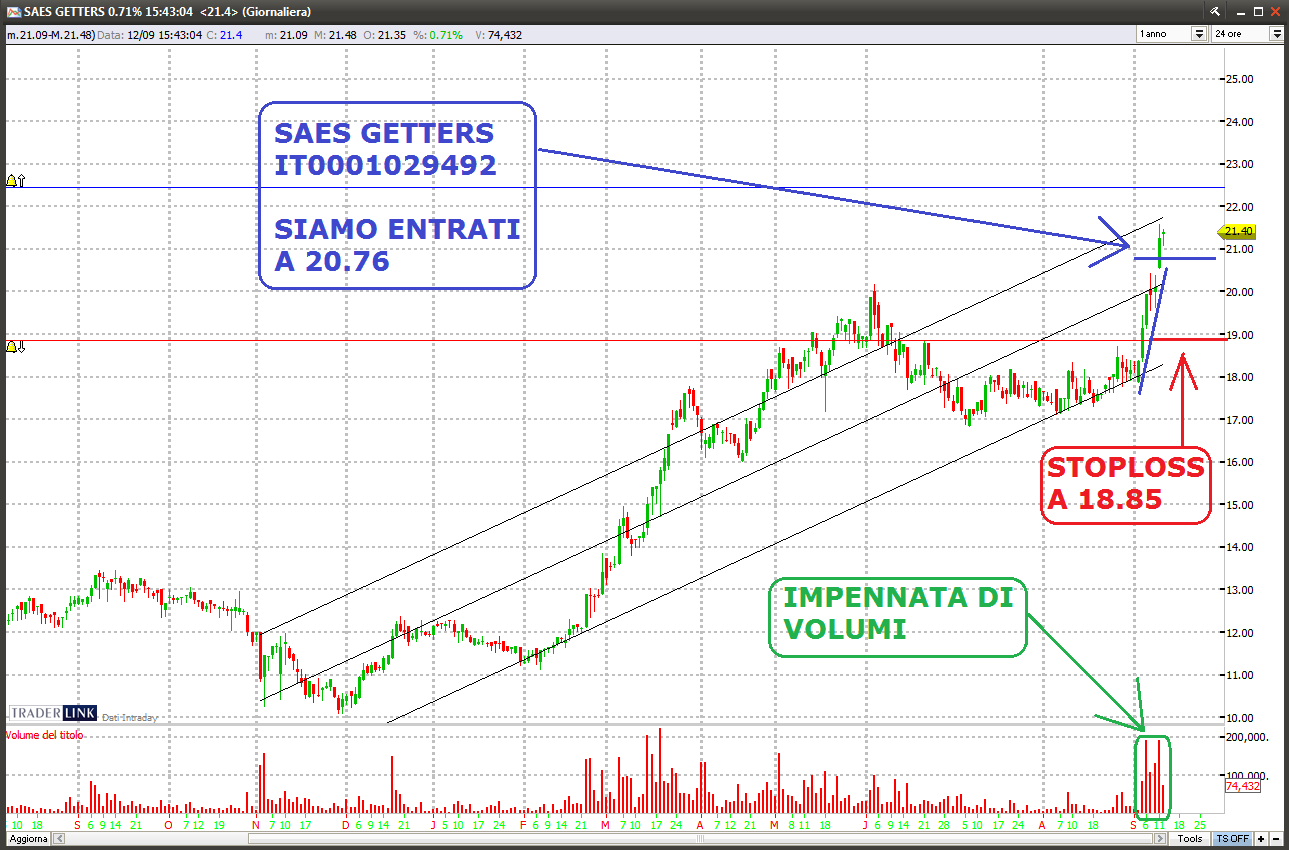Click the 'Volume del titolo' label
The image size is (1289, 850).
45,735
